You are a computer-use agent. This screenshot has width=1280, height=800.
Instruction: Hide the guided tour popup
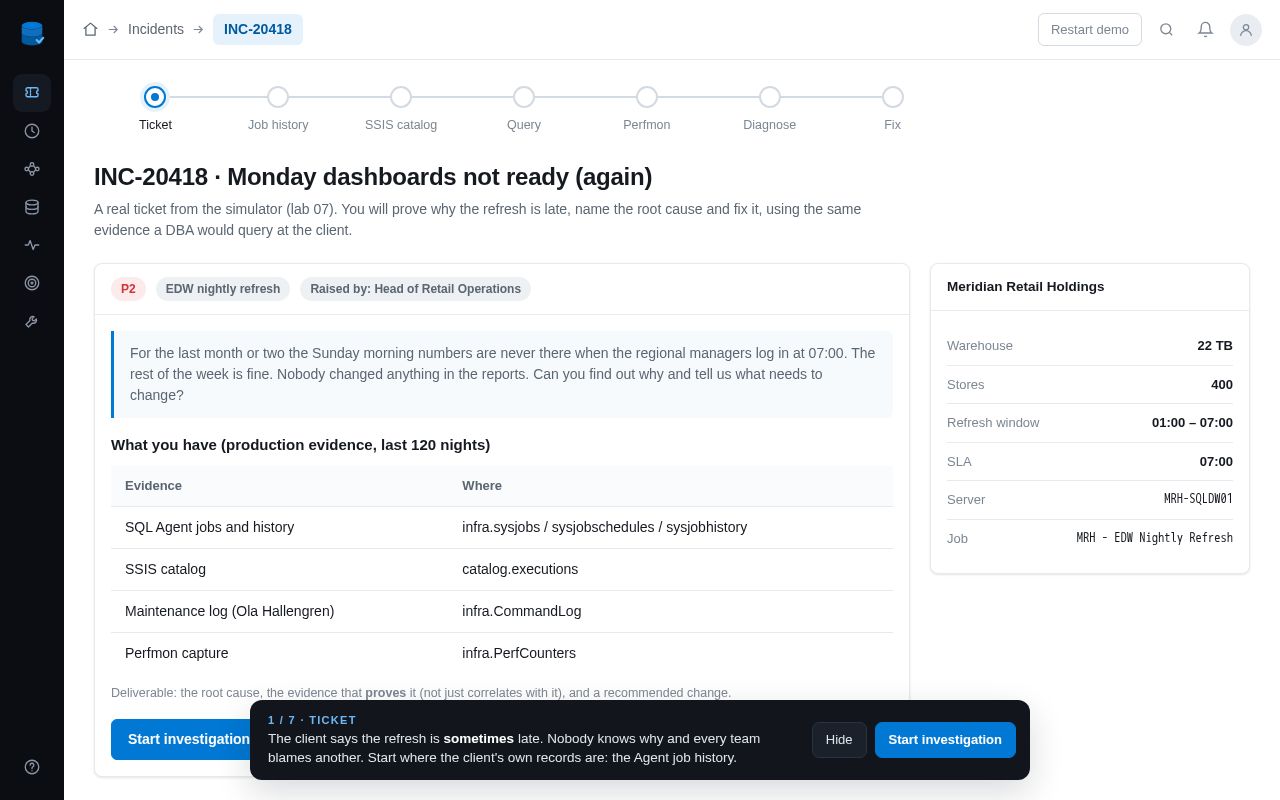(839, 740)
